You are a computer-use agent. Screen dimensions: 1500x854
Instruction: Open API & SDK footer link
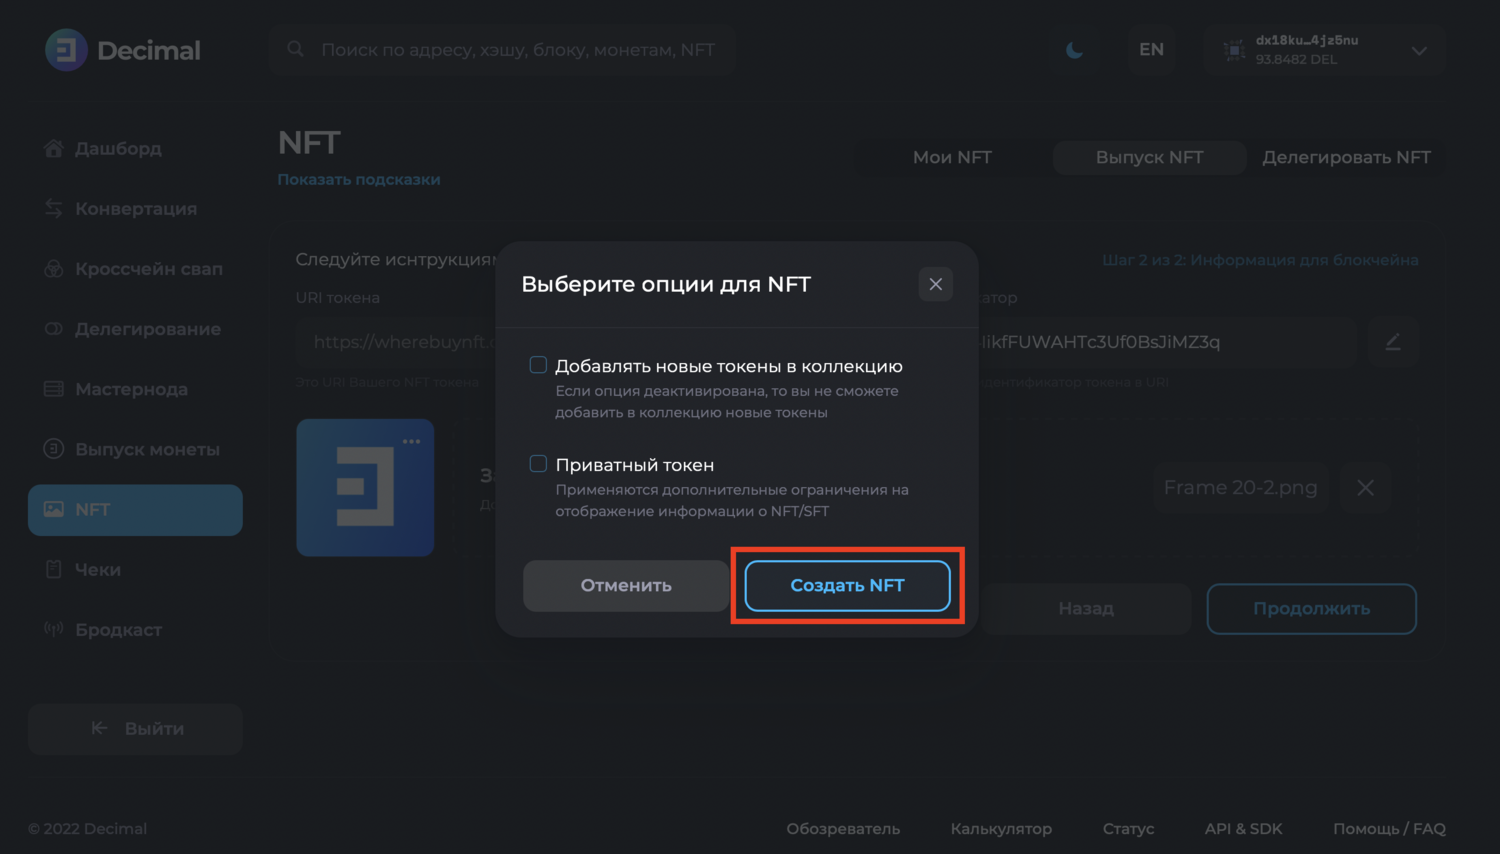[x=1243, y=829]
